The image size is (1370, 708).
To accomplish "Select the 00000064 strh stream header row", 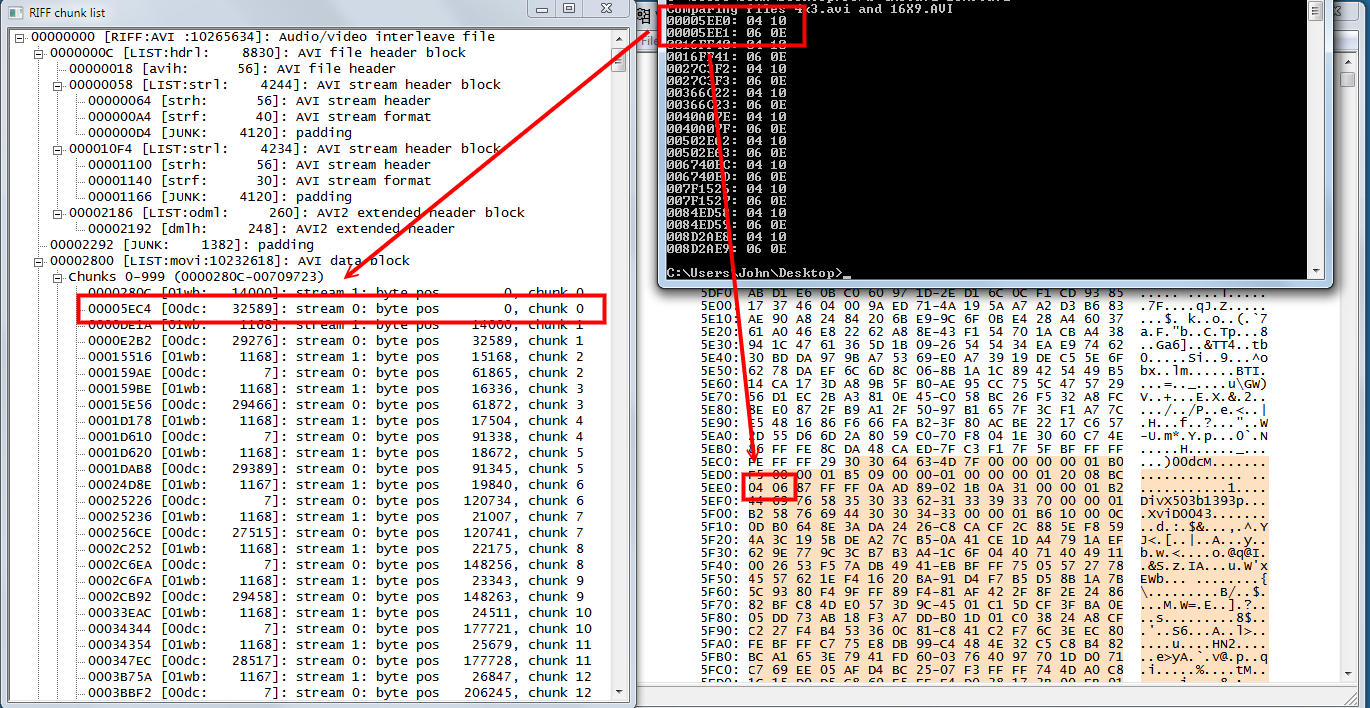I will tap(259, 101).
